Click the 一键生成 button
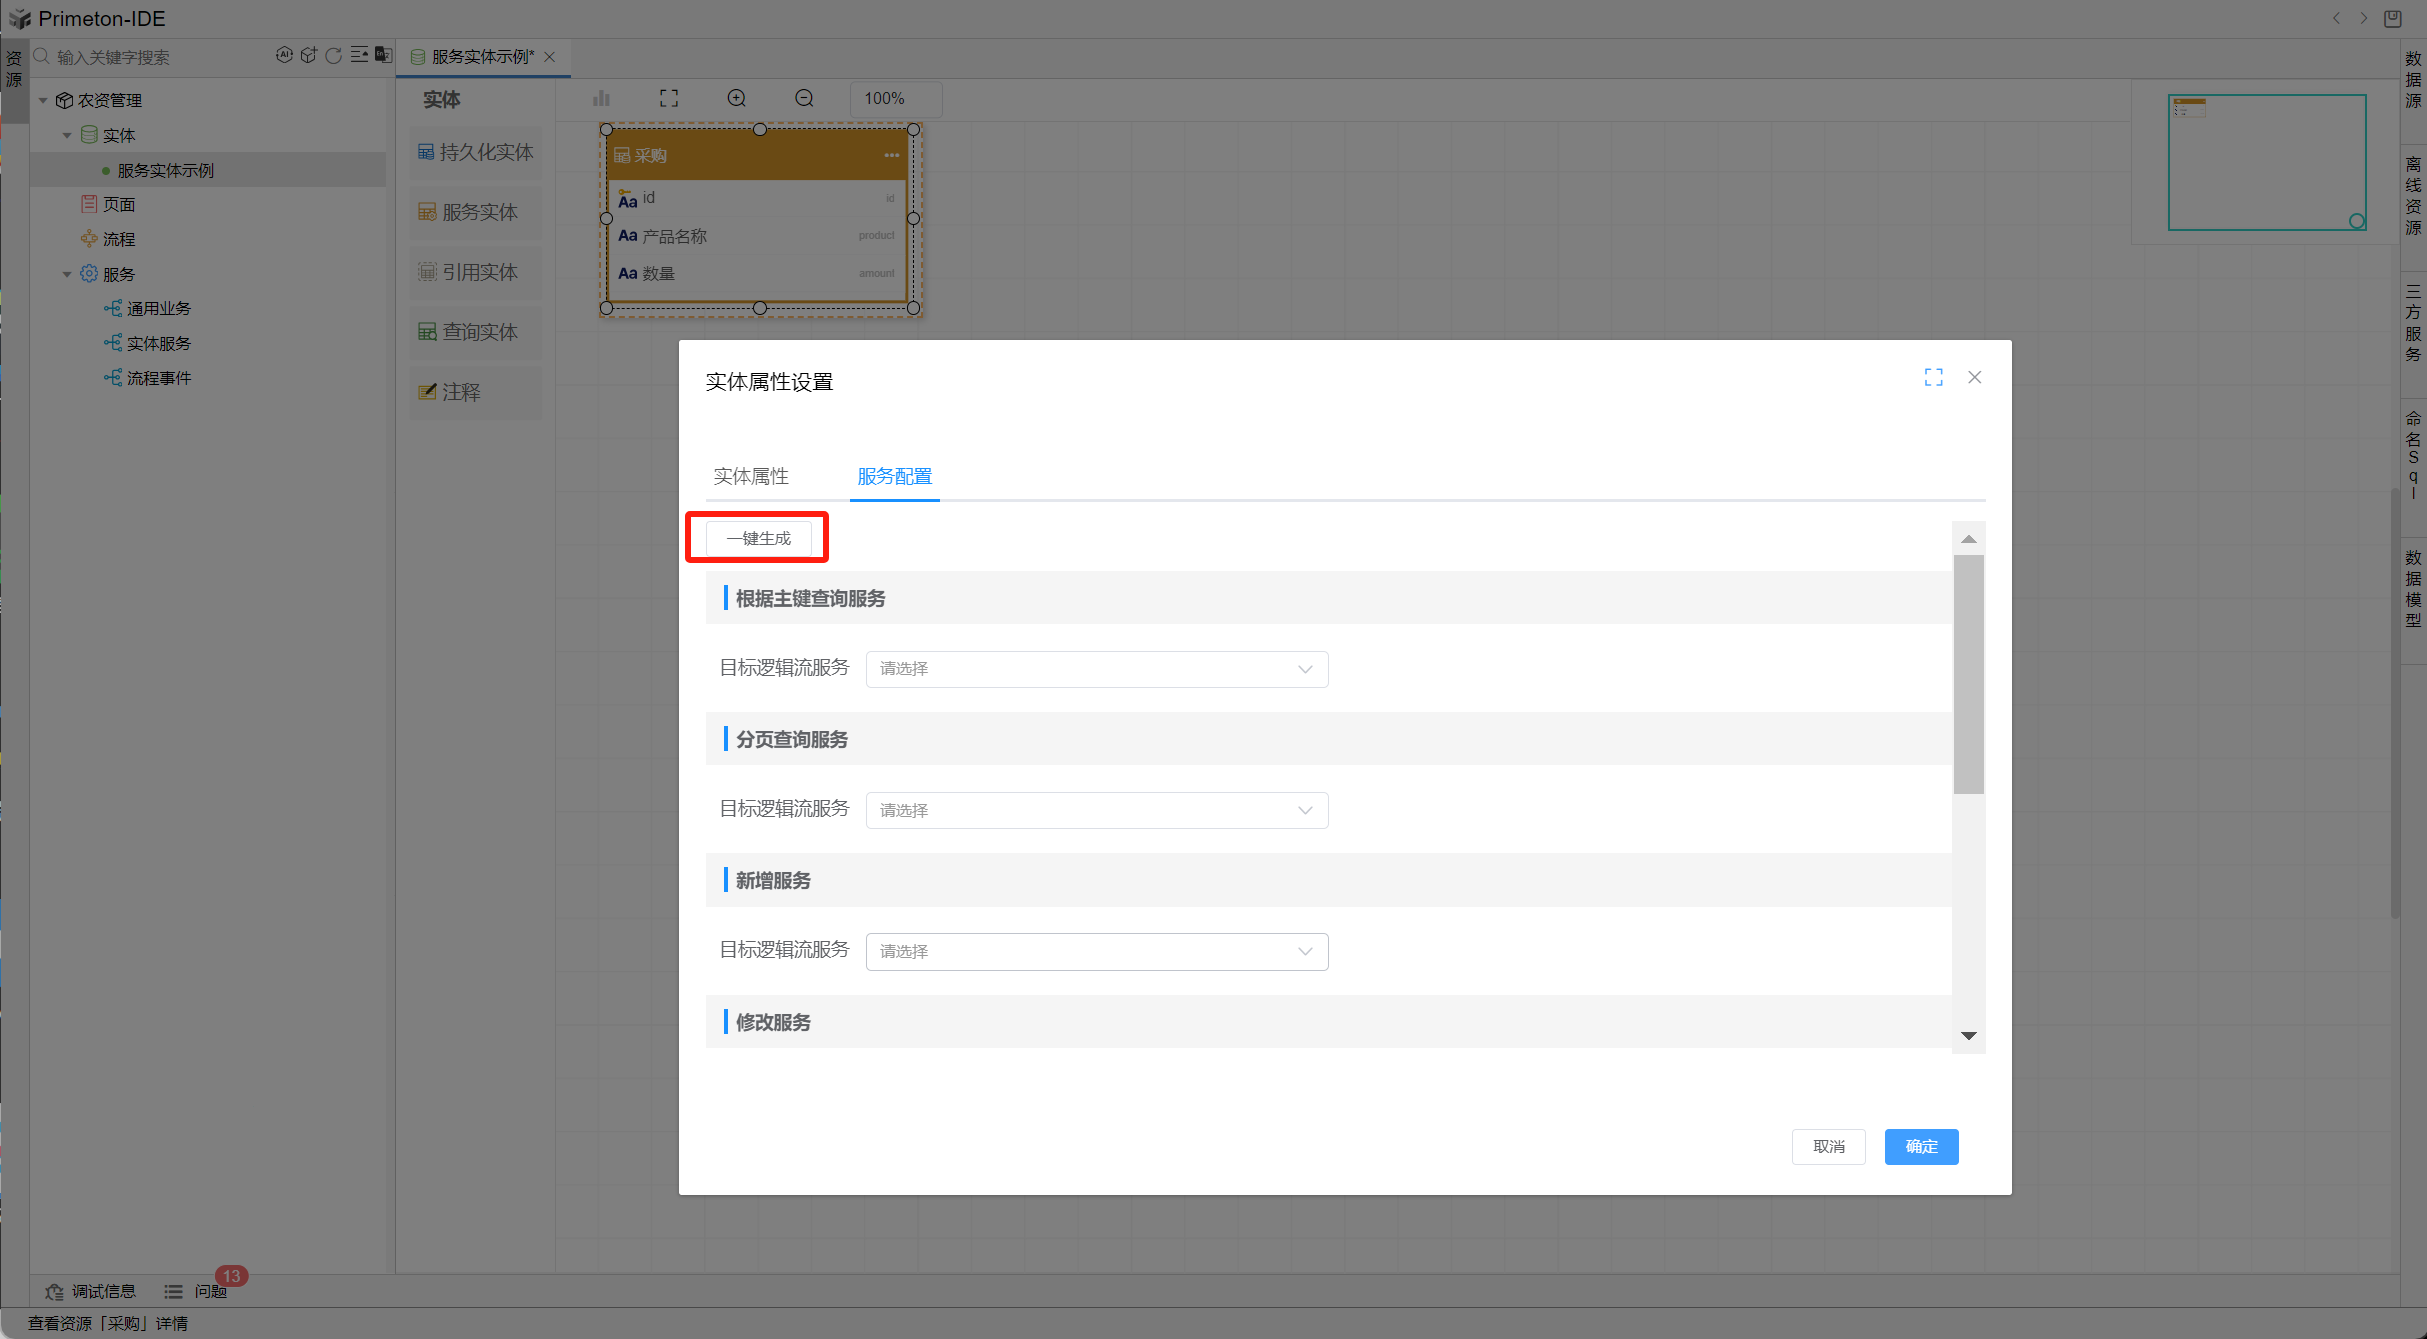The height and width of the screenshot is (1339, 2427). 758,538
